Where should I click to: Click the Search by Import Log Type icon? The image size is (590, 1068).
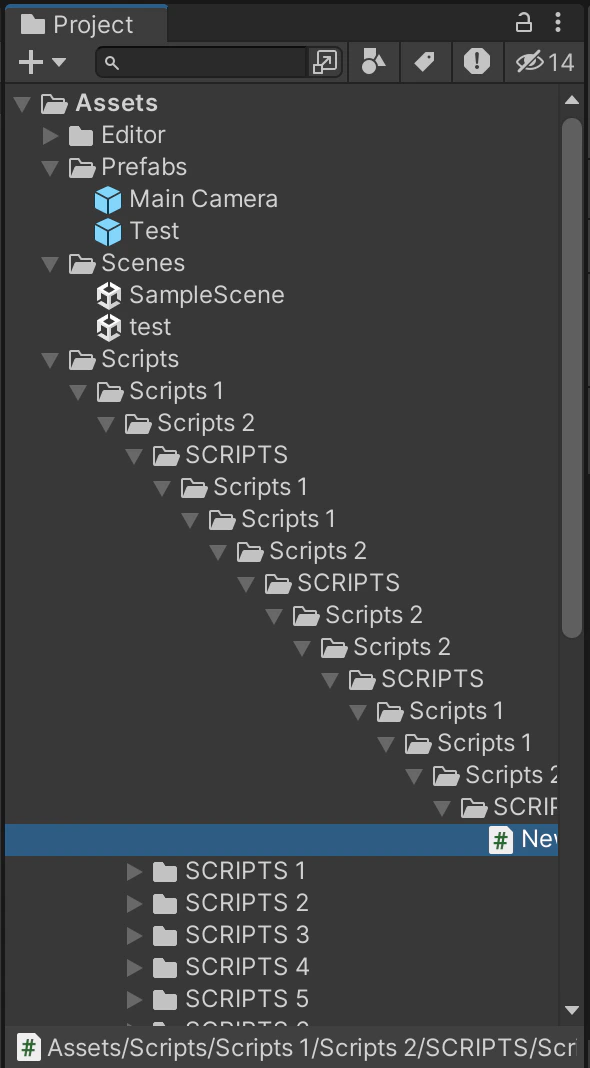point(477,63)
